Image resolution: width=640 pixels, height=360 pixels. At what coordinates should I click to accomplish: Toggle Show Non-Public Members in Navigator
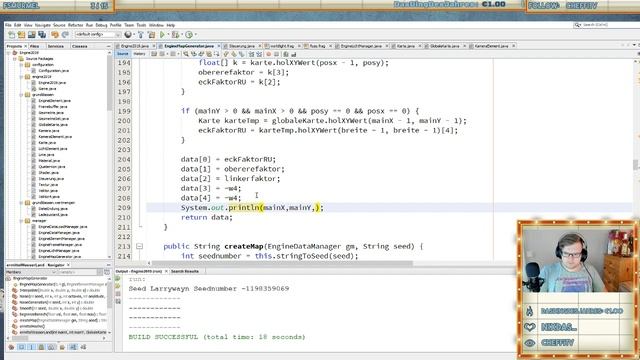pos(41,347)
